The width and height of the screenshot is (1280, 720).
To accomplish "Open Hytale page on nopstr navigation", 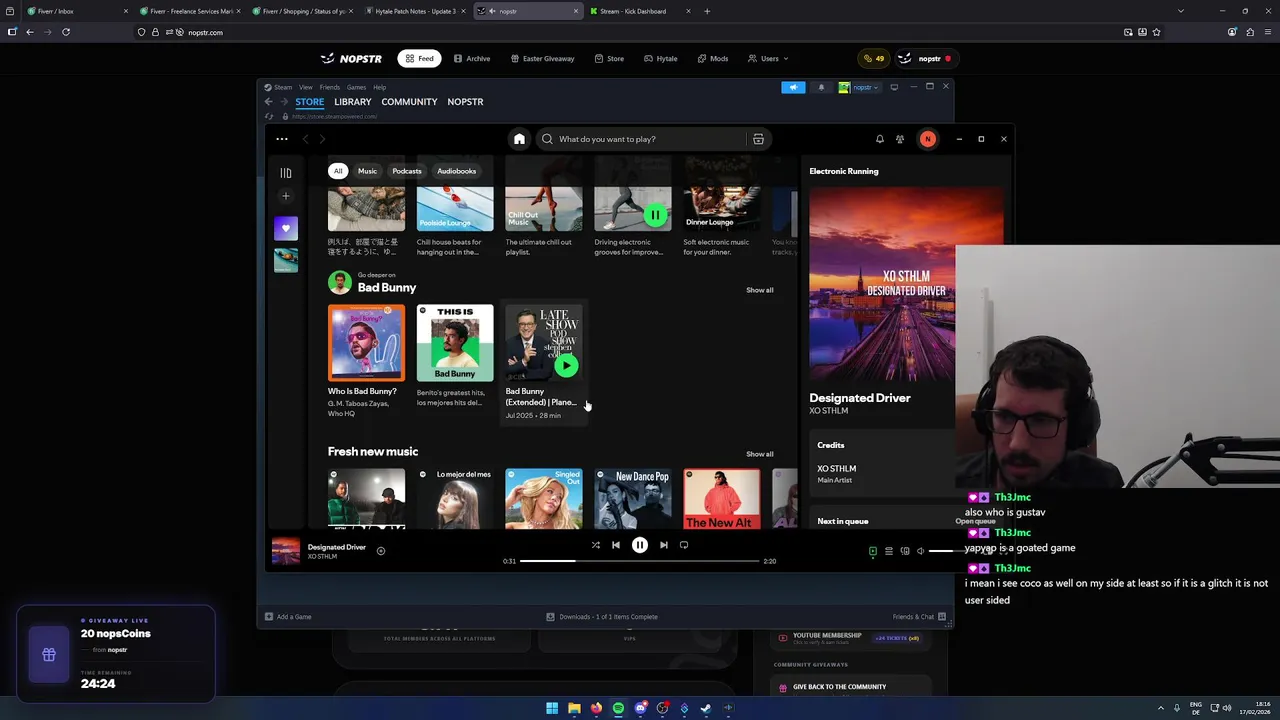I will (x=661, y=58).
